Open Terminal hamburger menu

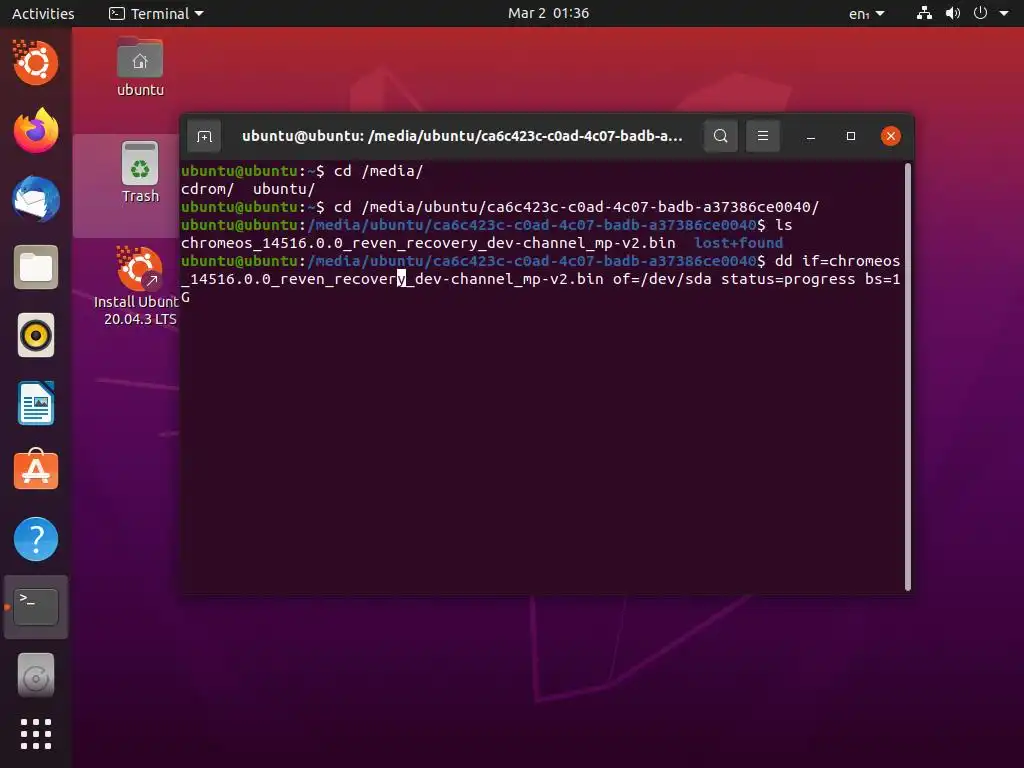click(x=762, y=136)
